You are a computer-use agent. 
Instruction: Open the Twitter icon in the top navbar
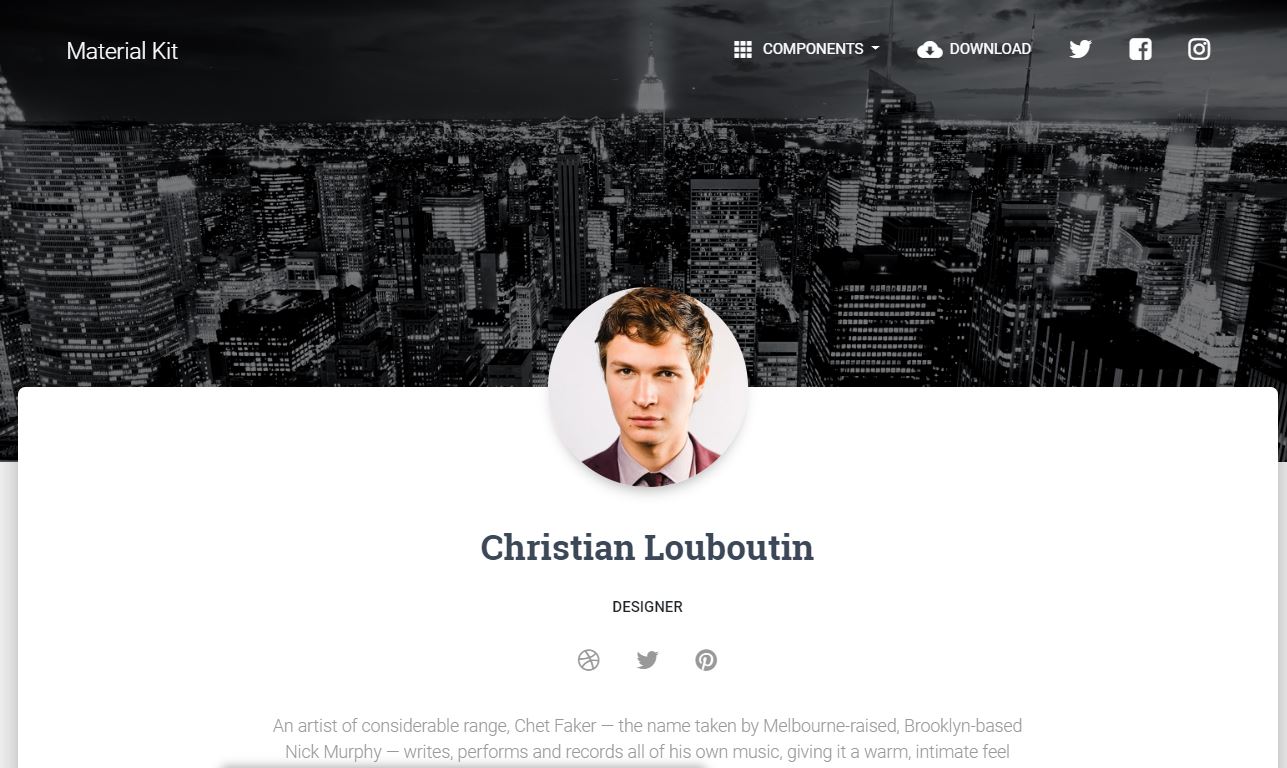[1080, 49]
